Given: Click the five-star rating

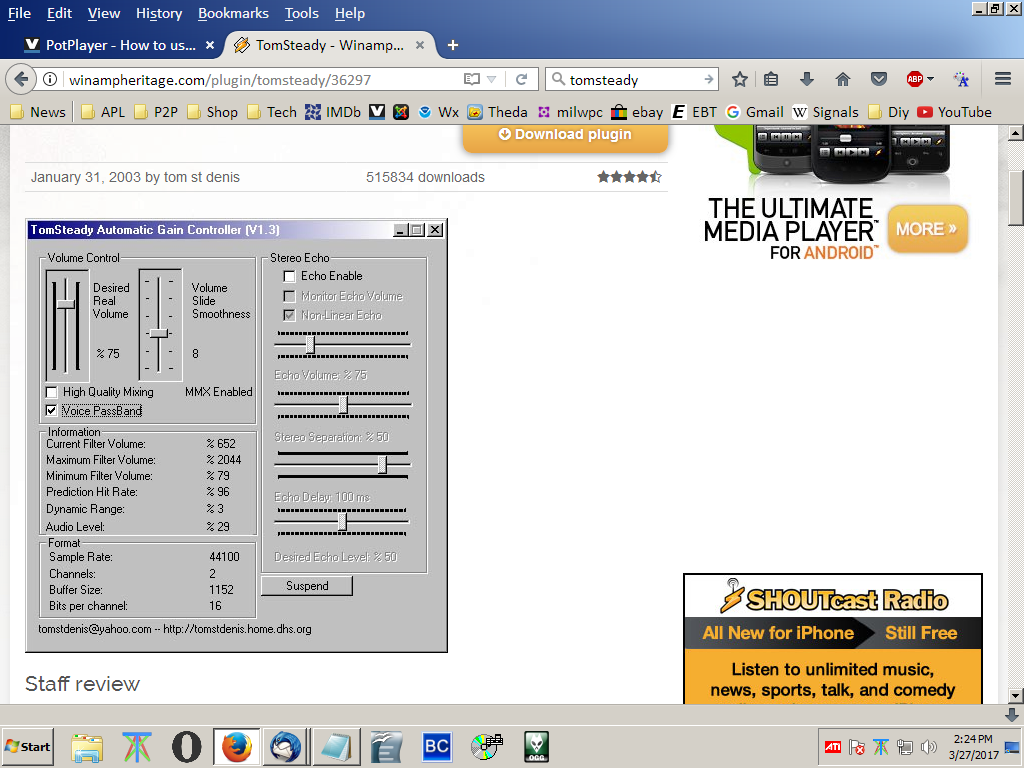Looking at the screenshot, I should (630, 176).
